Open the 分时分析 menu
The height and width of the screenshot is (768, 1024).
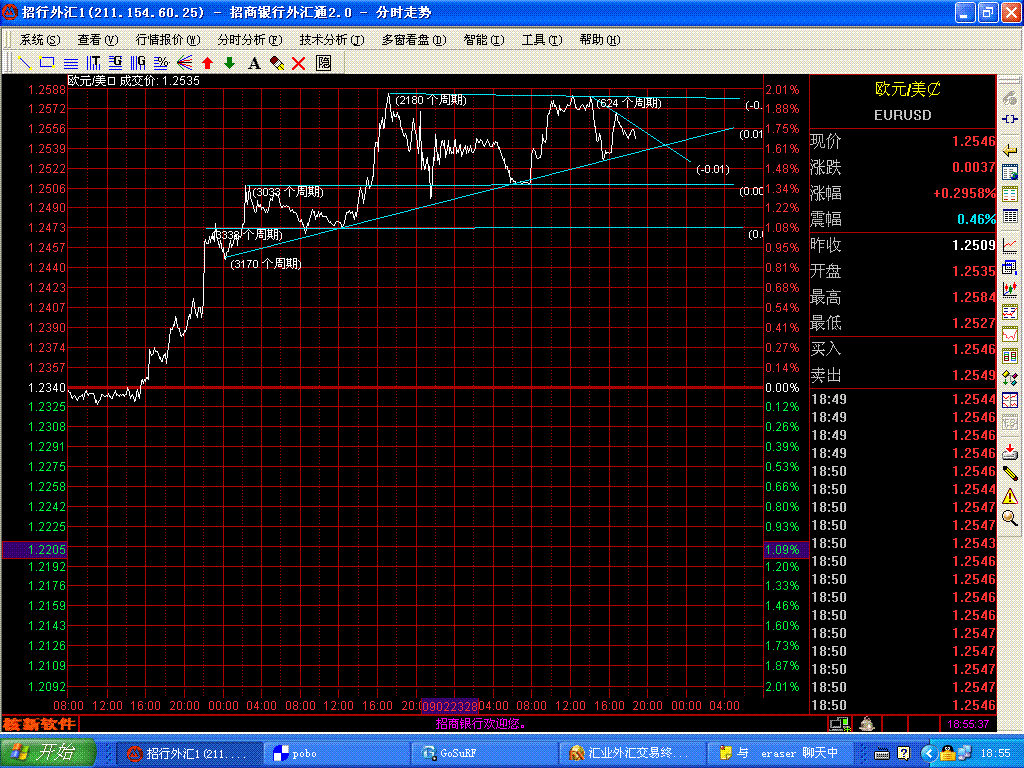[249, 40]
